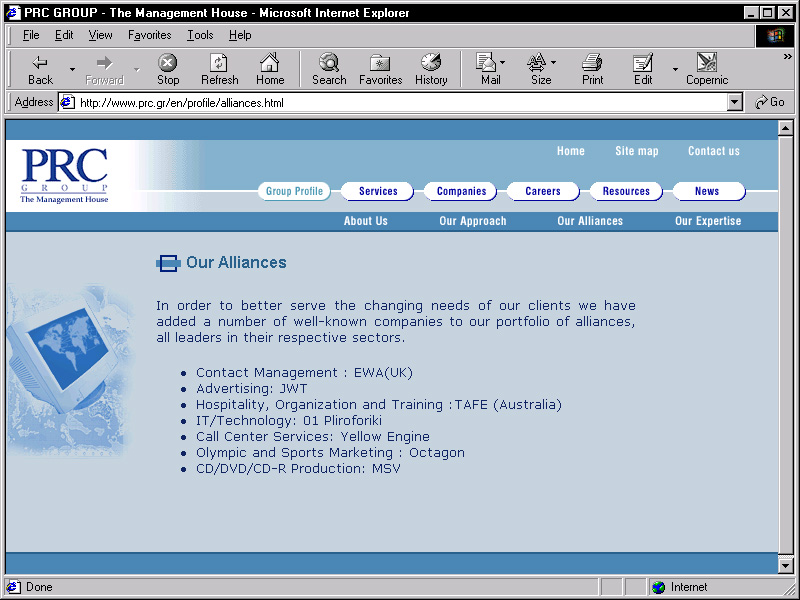800x600 pixels.
Task: Click the Go button beside the address bar
Action: pos(770,102)
